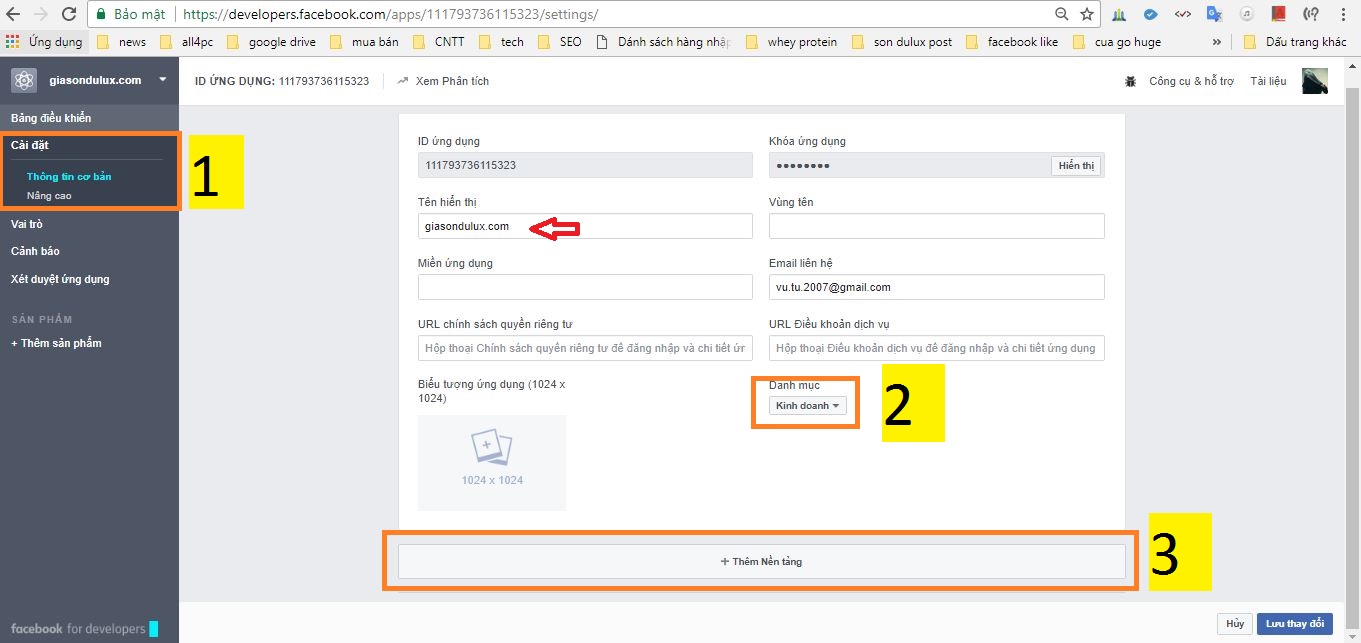Open Thông tin cơ bản settings
Image resolution: width=1361 pixels, height=643 pixels.
69,177
